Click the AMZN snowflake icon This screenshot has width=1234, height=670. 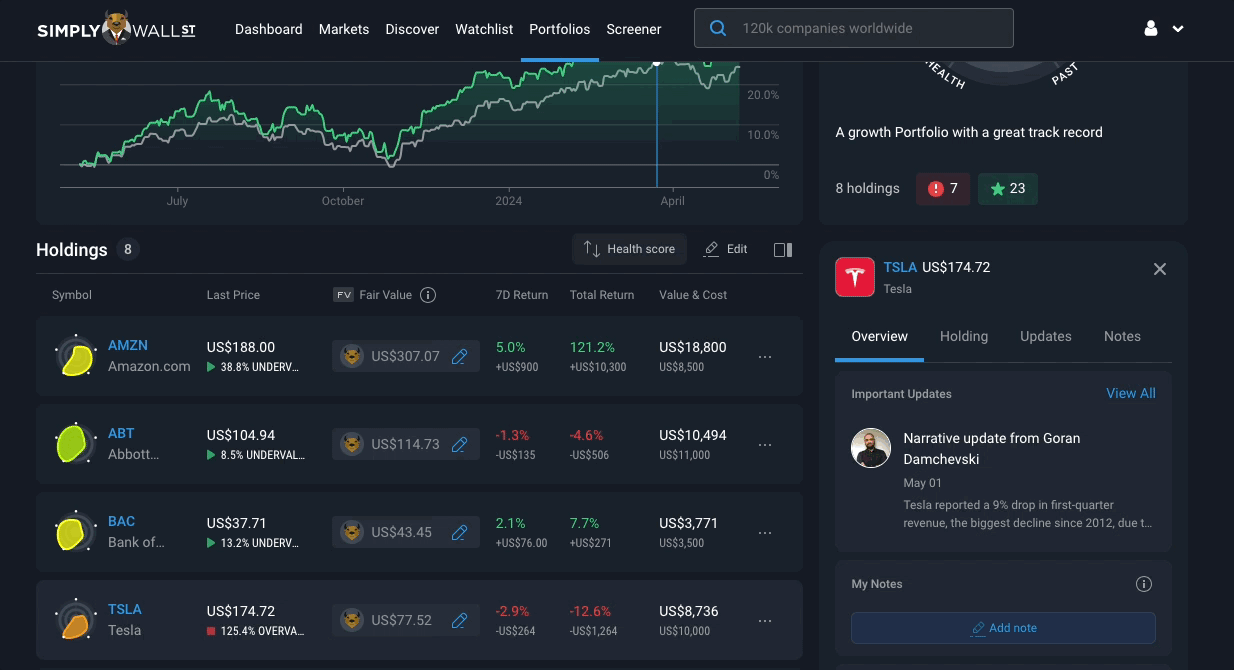tap(76, 357)
